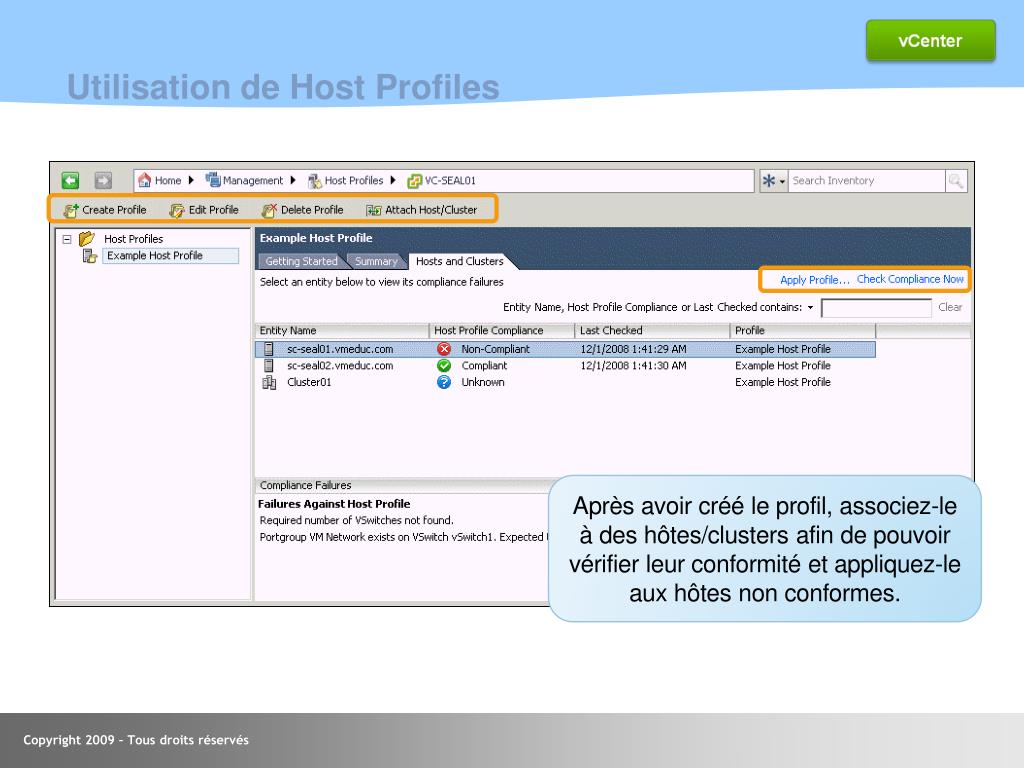Image resolution: width=1024 pixels, height=768 pixels.
Task: Open the filter criteria dropdown arrow
Action: coord(810,308)
